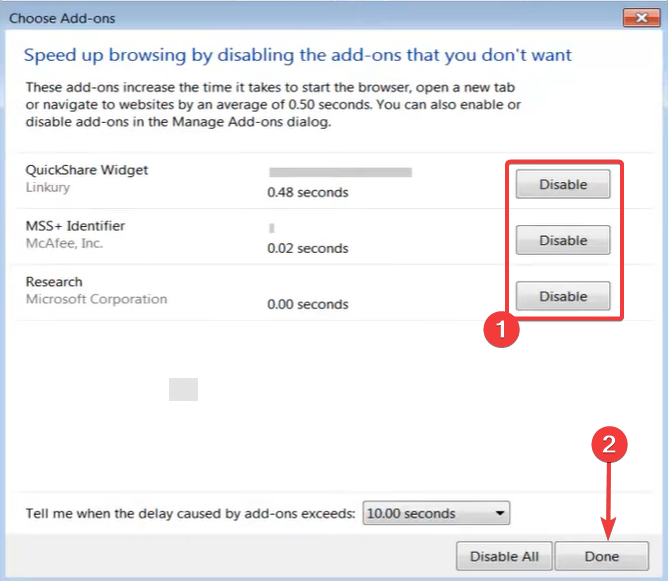Disable the MSS+ Identifier add-on
The height and width of the screenshot is (581, 668).
pyautogui.click(x=563, y=240)
